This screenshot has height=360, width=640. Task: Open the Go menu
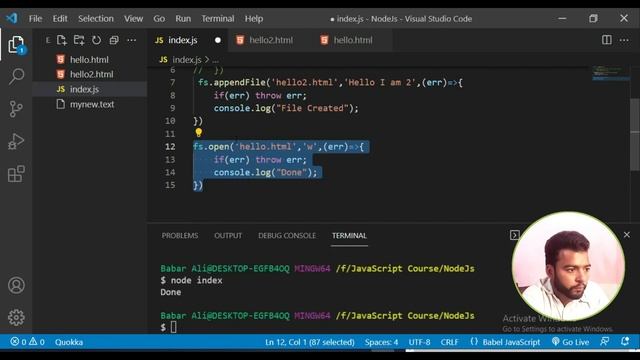(159, 18)
